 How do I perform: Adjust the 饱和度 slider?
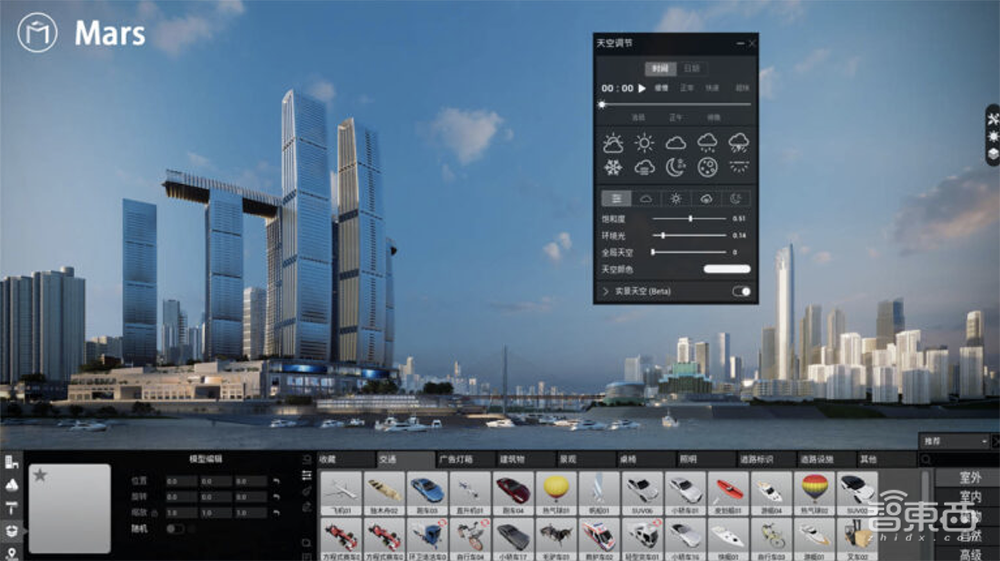tap(690, 217)
